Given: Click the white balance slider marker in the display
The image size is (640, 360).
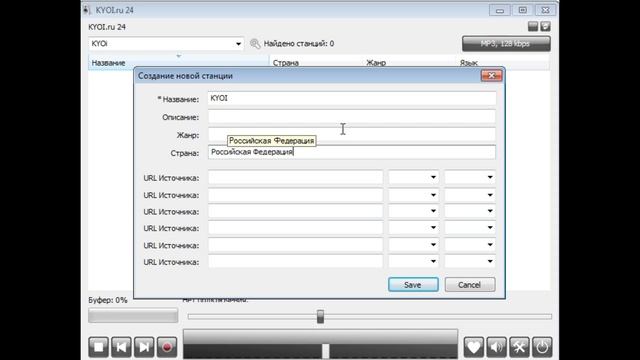Looking at the screenshot, I should (325, 351).
